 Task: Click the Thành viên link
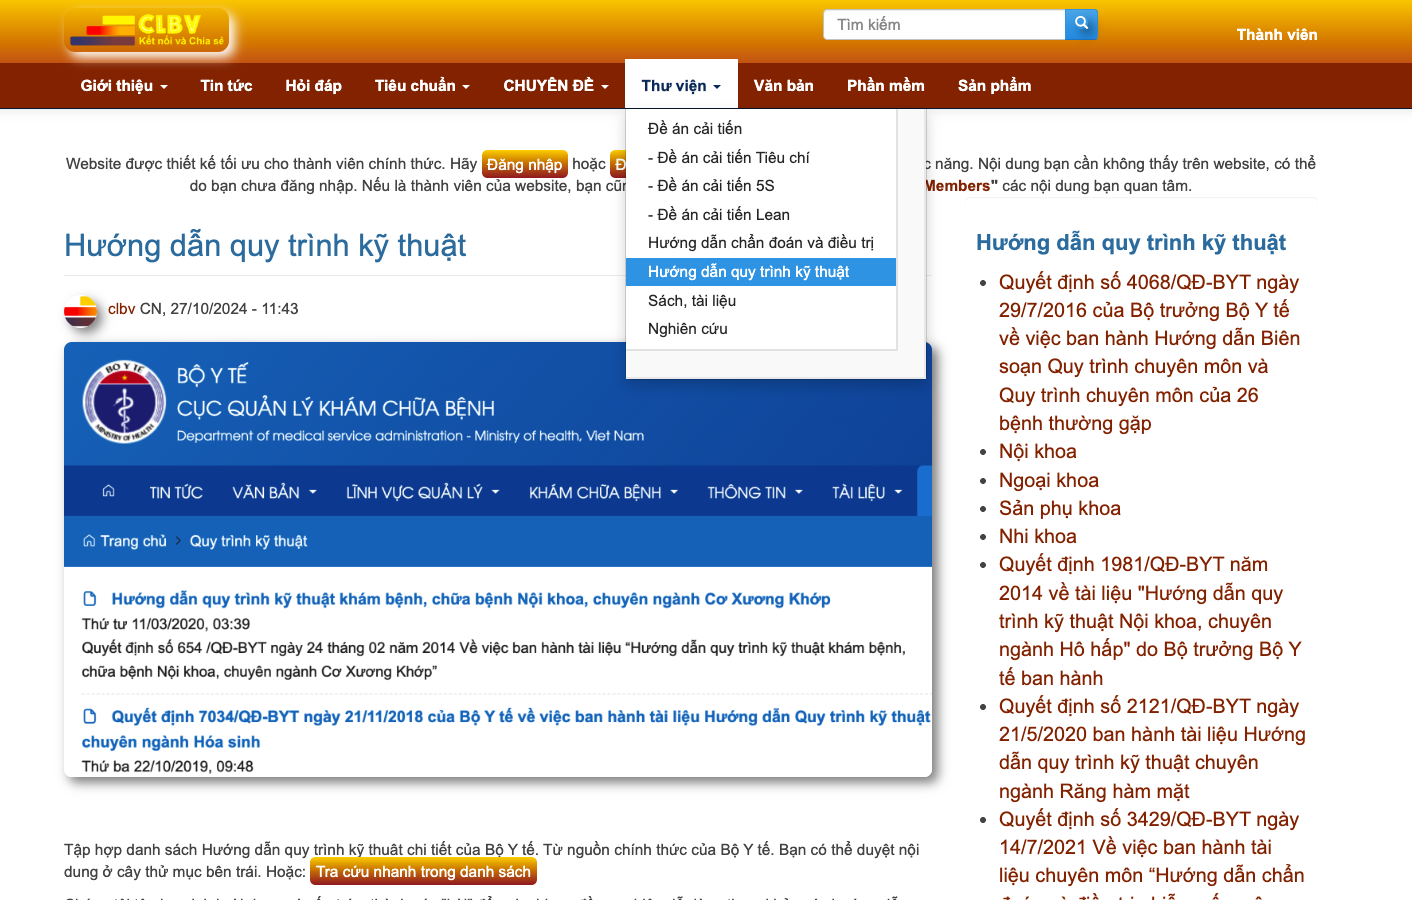tap(1276, 35)
